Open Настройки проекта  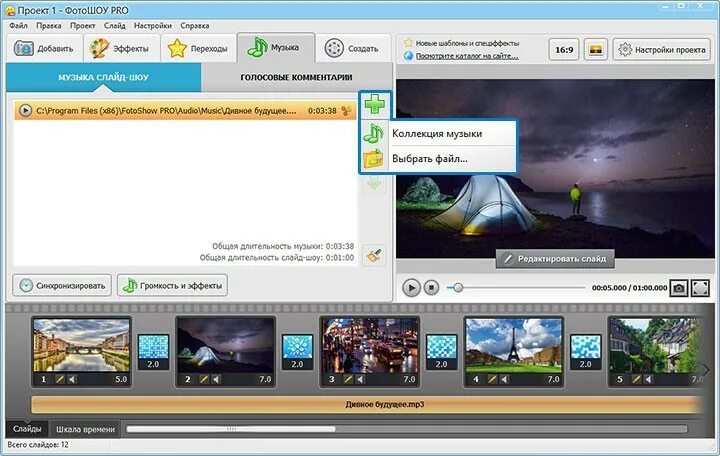(x=662, y=49)
